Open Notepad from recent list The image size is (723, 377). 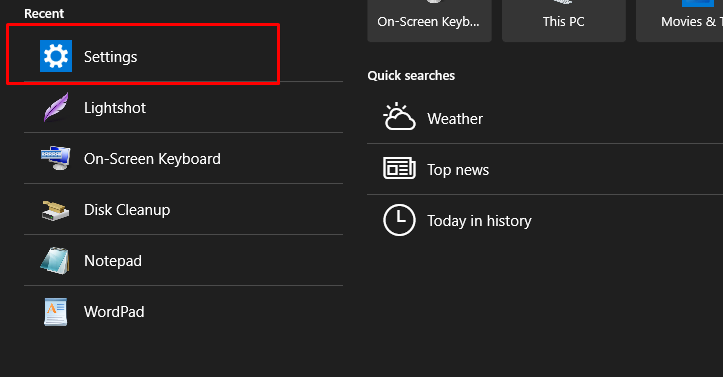184,260
